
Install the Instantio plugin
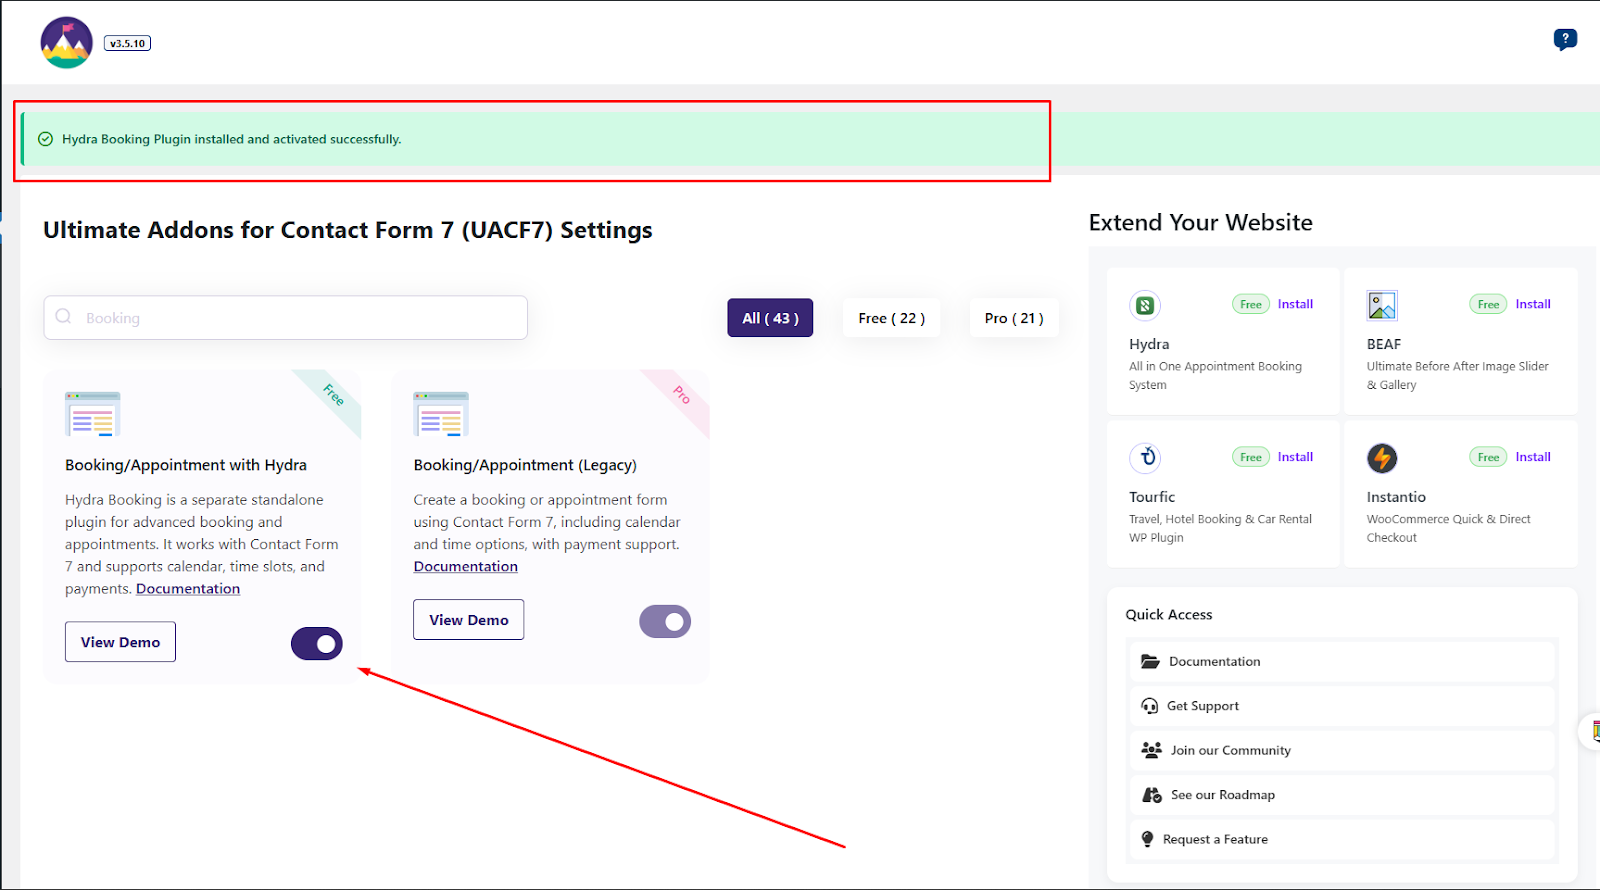tap(1533, 457)
